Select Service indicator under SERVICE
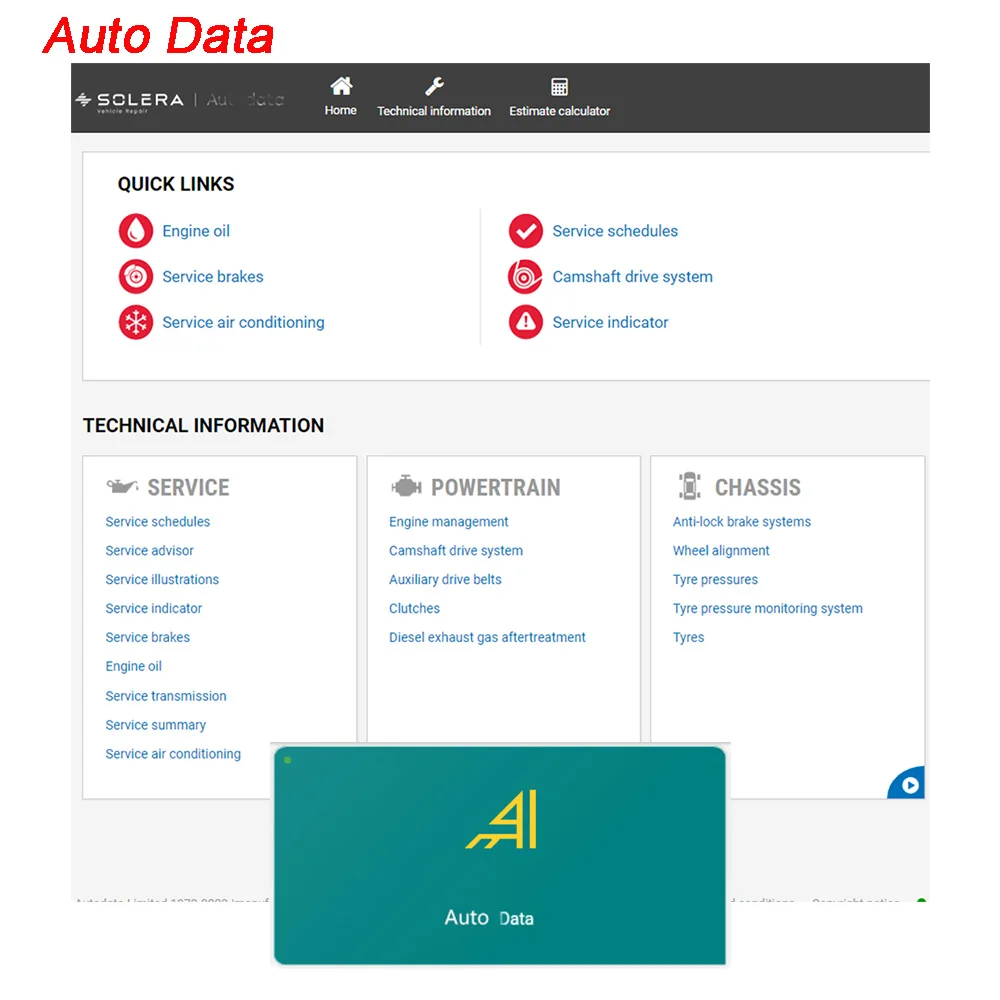The height and width of the screenshot is (1000, 1000). (154, 608)
